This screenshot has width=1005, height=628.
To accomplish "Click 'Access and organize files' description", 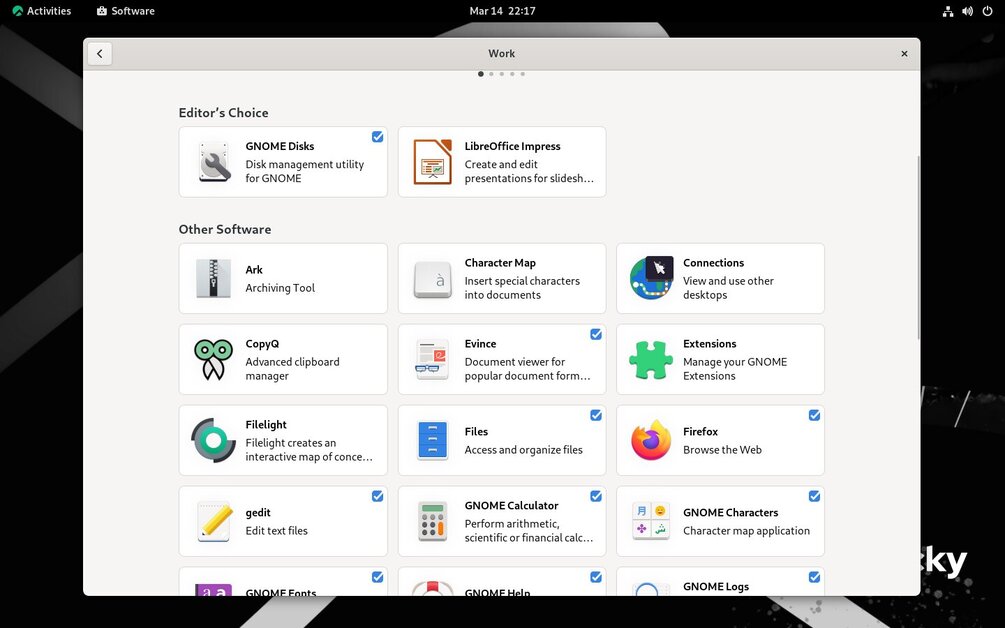I will 524,450.
